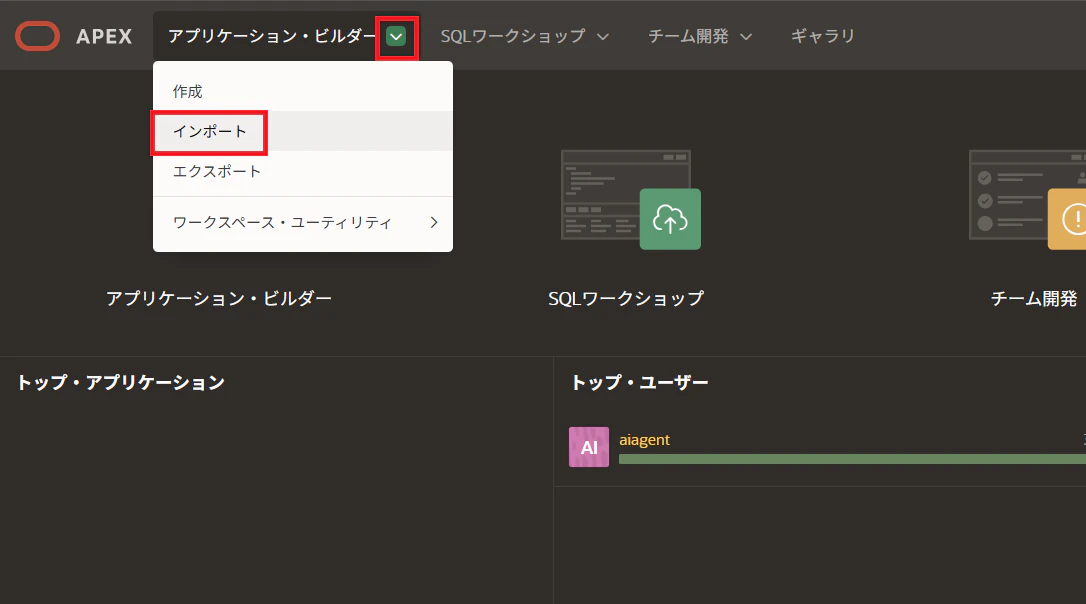
Task: Click the aiagent user link
Action: pos(644,440)
